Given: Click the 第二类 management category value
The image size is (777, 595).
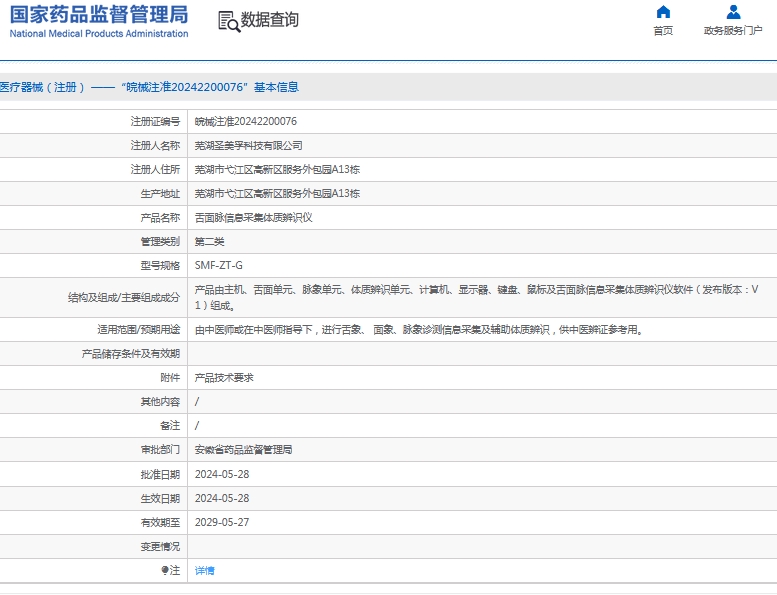Looking at the screenshot, I should [x=209, y=242].
